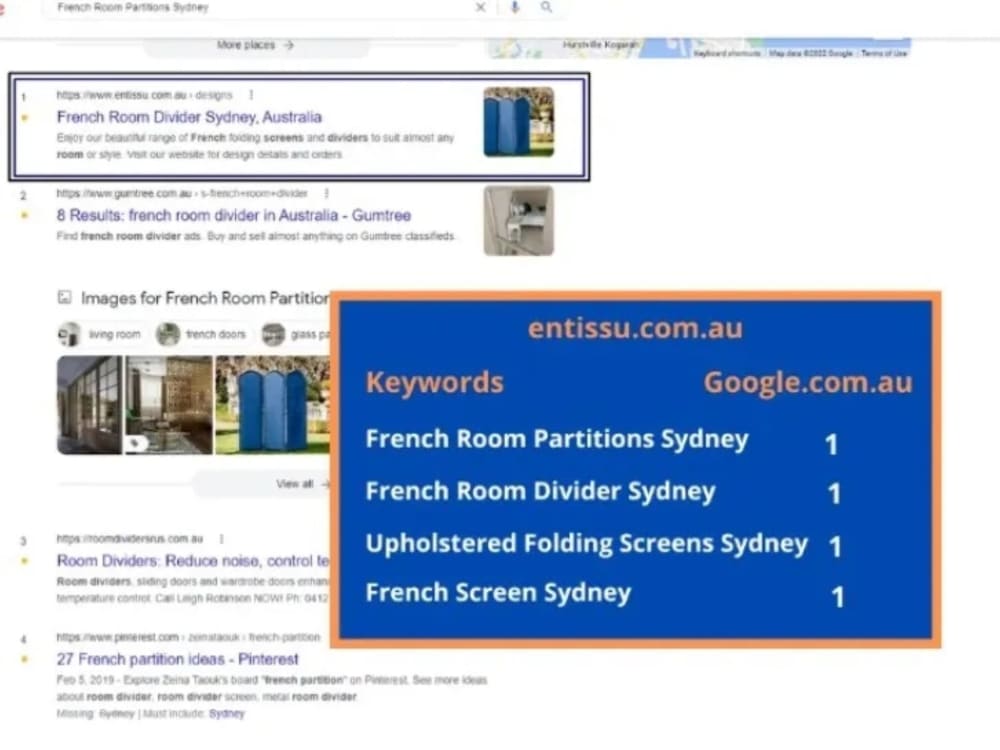This screenshot has width=1000, height=750.
Task: Click the https://www.entissu.com.au URL breadcrumb
Action: 144,95
